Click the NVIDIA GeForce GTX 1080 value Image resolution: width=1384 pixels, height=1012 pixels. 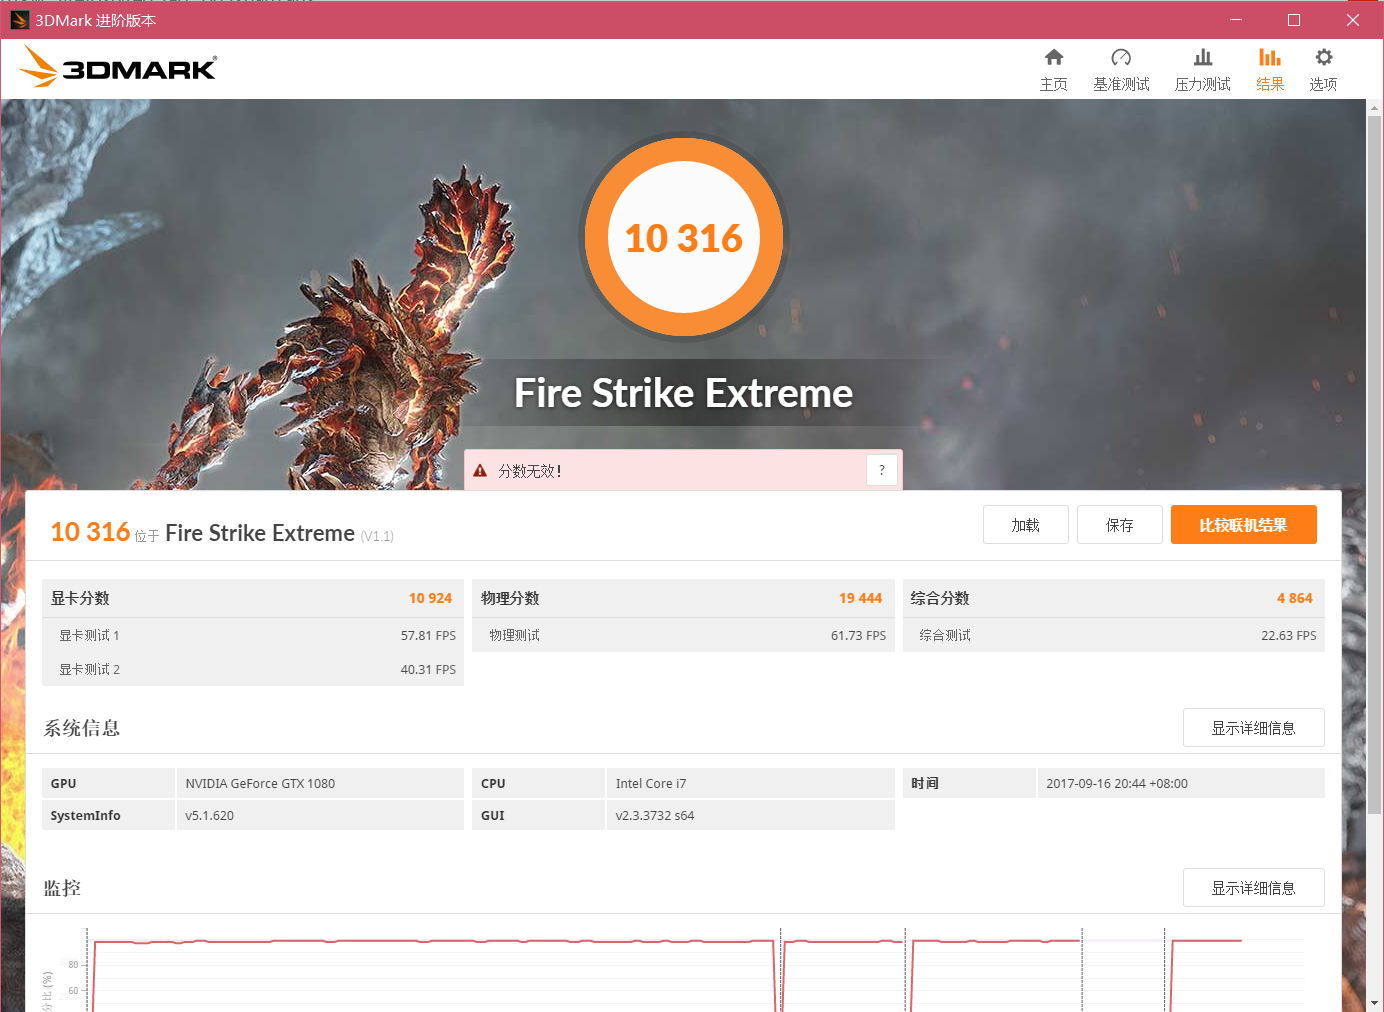coord(260,784)
